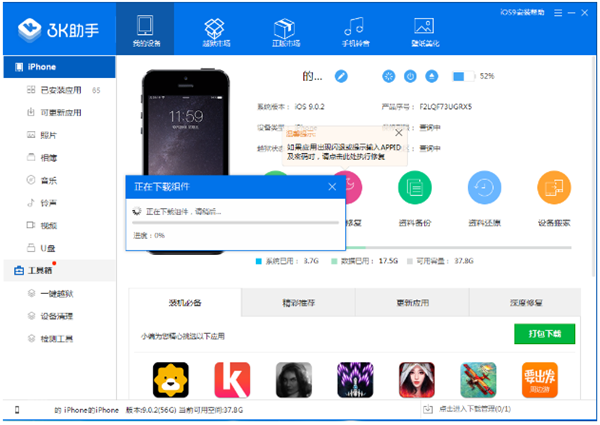
Task: Click the phone icon in status bar
Action: 17,410
